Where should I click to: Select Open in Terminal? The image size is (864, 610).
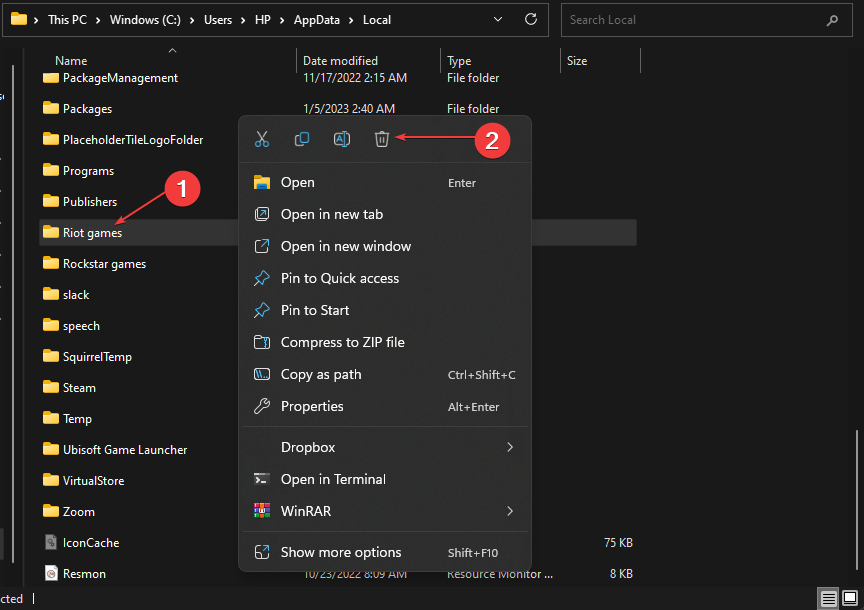coord(385,479)
